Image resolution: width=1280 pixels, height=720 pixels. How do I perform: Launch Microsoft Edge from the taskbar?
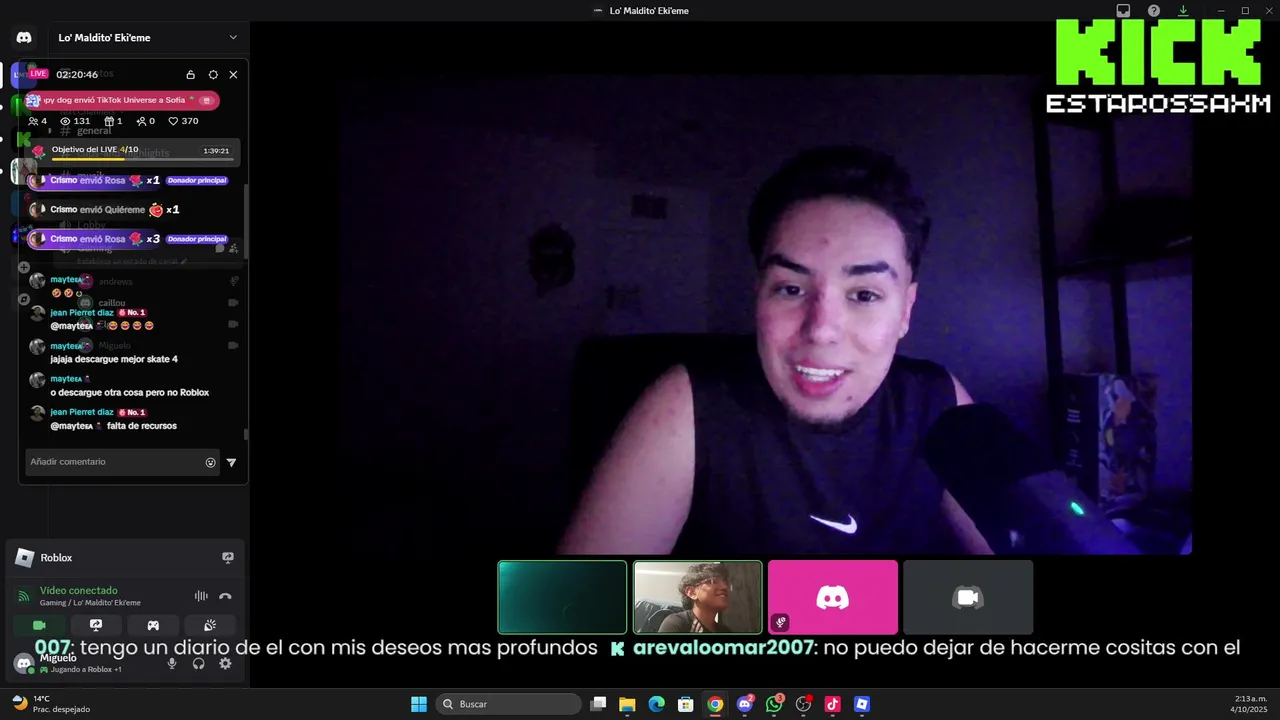[x=656, y=704]
